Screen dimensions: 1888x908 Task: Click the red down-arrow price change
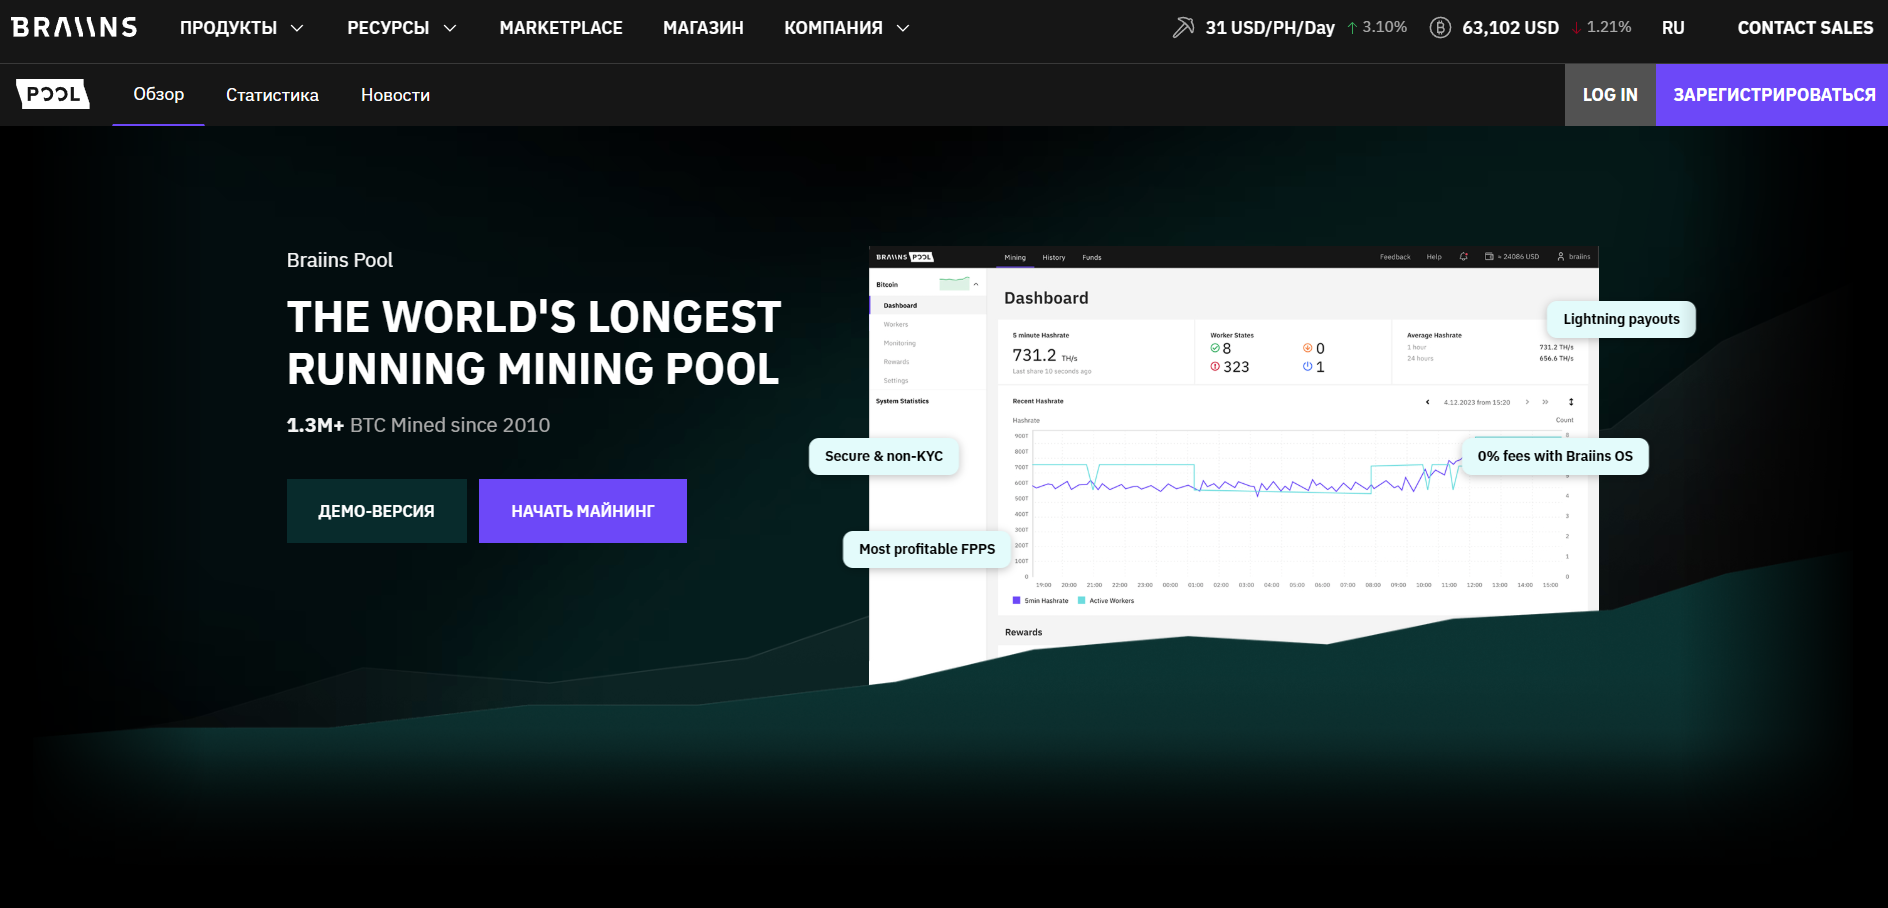coord(1601,27)
